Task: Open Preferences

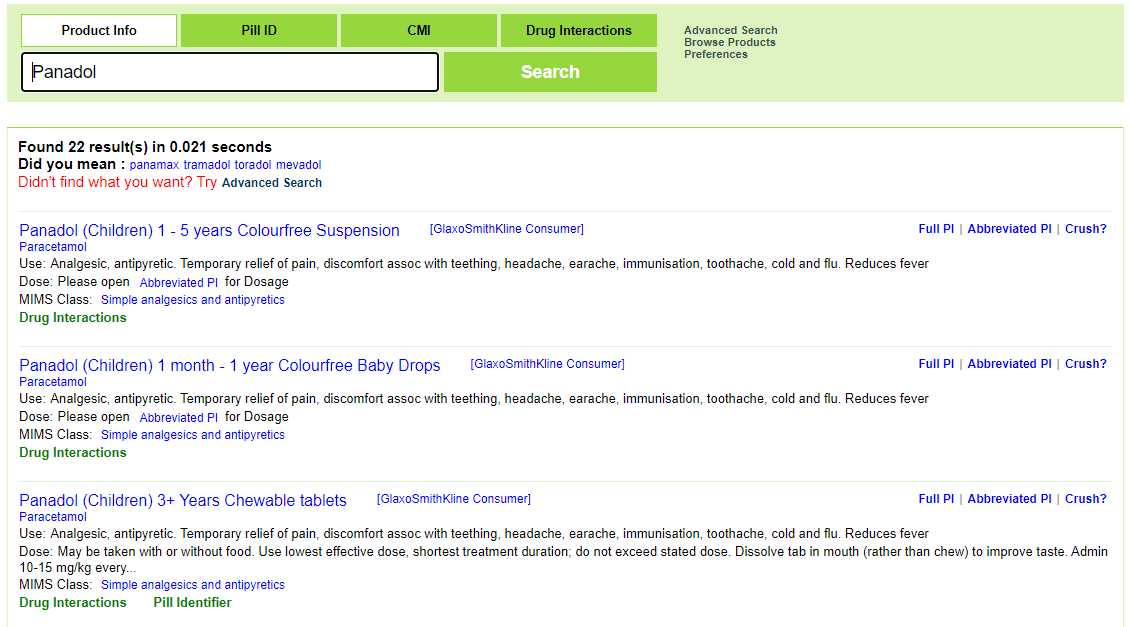Action: point(716,54)
